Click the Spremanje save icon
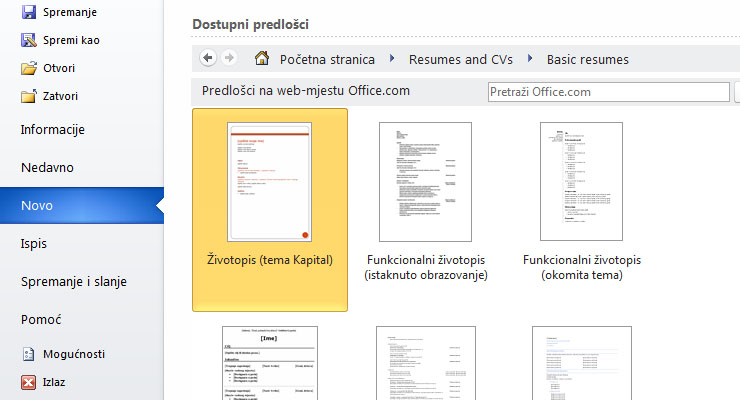 (28, 12)
